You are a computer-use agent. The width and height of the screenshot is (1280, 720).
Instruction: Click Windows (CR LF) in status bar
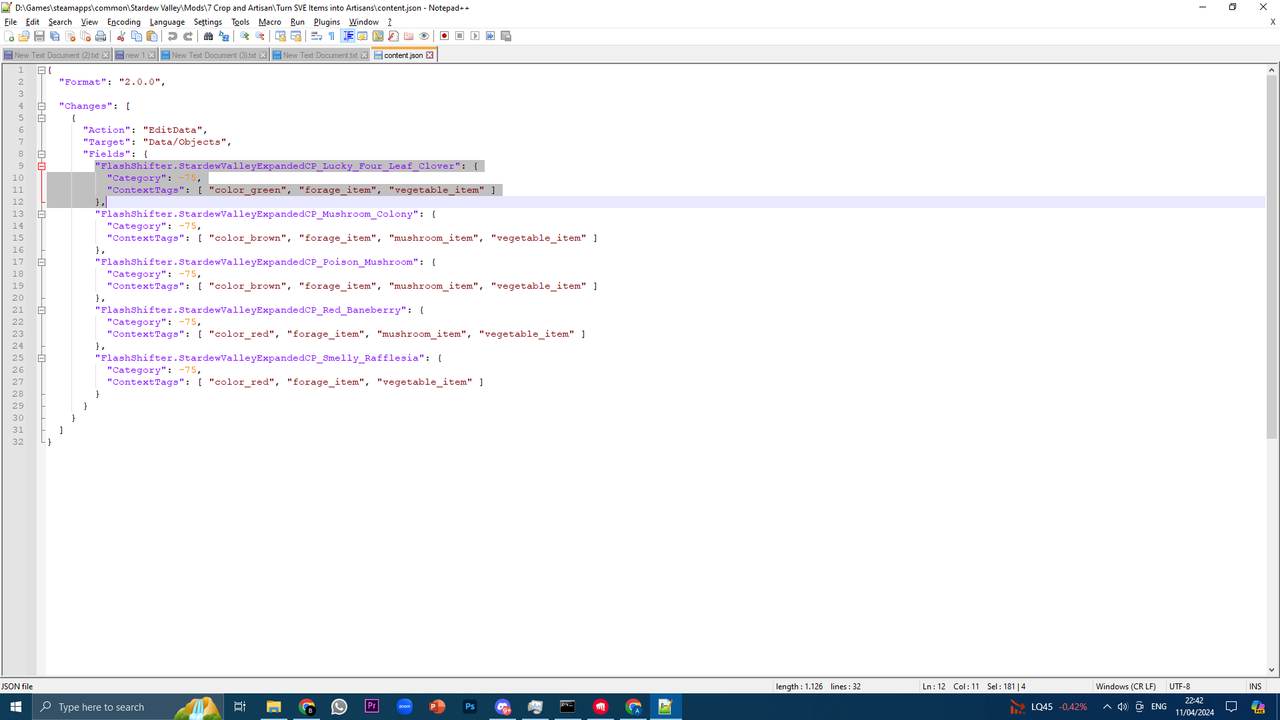1125,686
